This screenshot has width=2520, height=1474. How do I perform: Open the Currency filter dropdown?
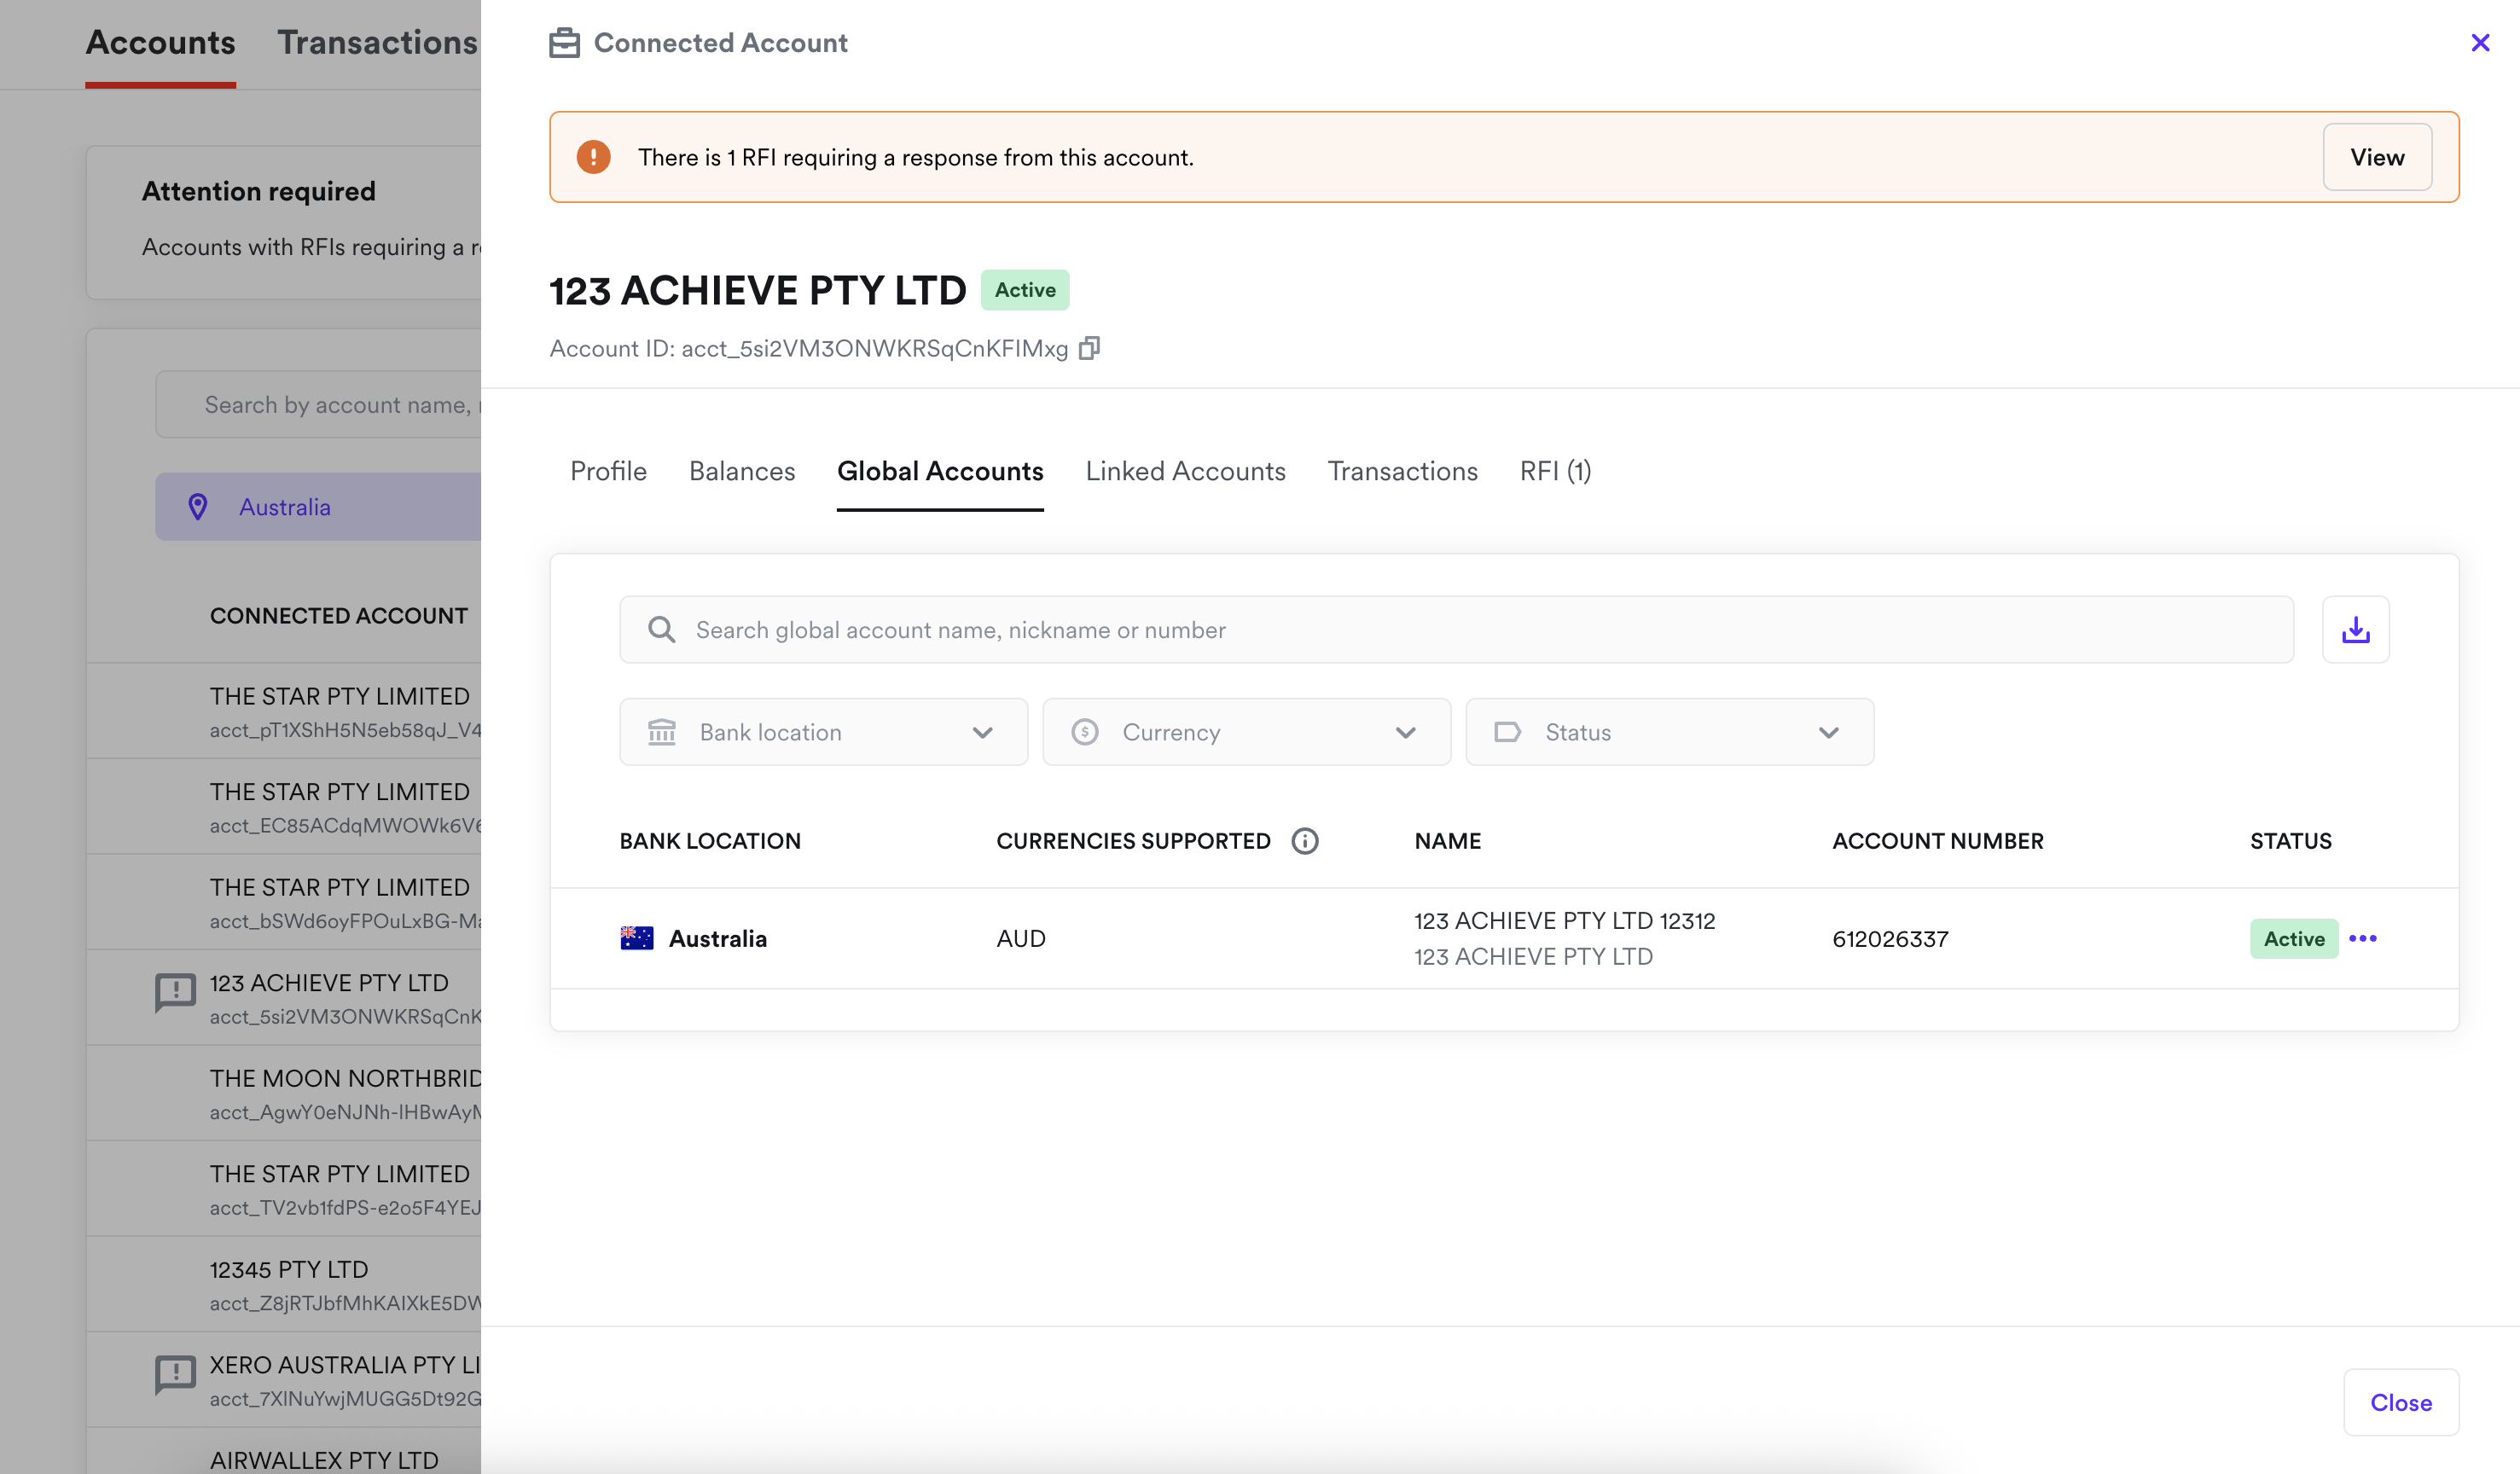(1246, 732)
